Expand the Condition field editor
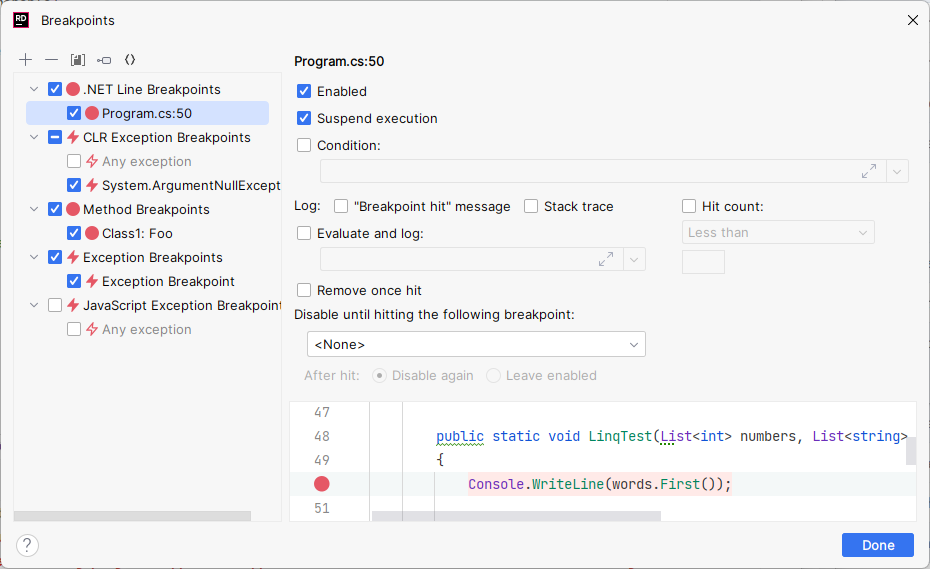Viewport: 930px width, 569px height. [869, 171]
